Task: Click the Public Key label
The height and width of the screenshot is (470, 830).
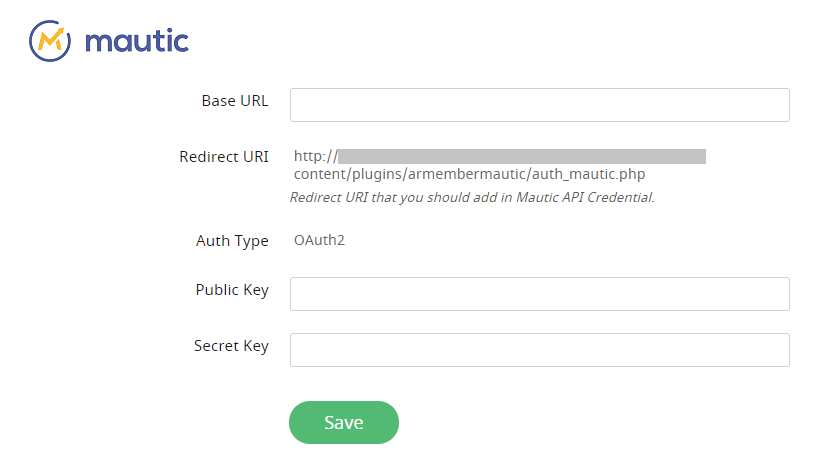Action: (x=232, y=290)
